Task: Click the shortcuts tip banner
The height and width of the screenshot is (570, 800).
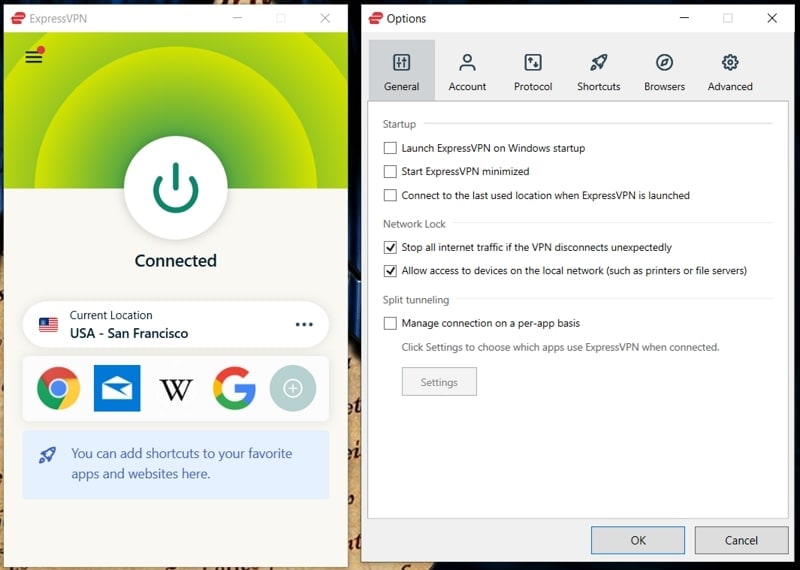Action: click(x=176, y=464)
